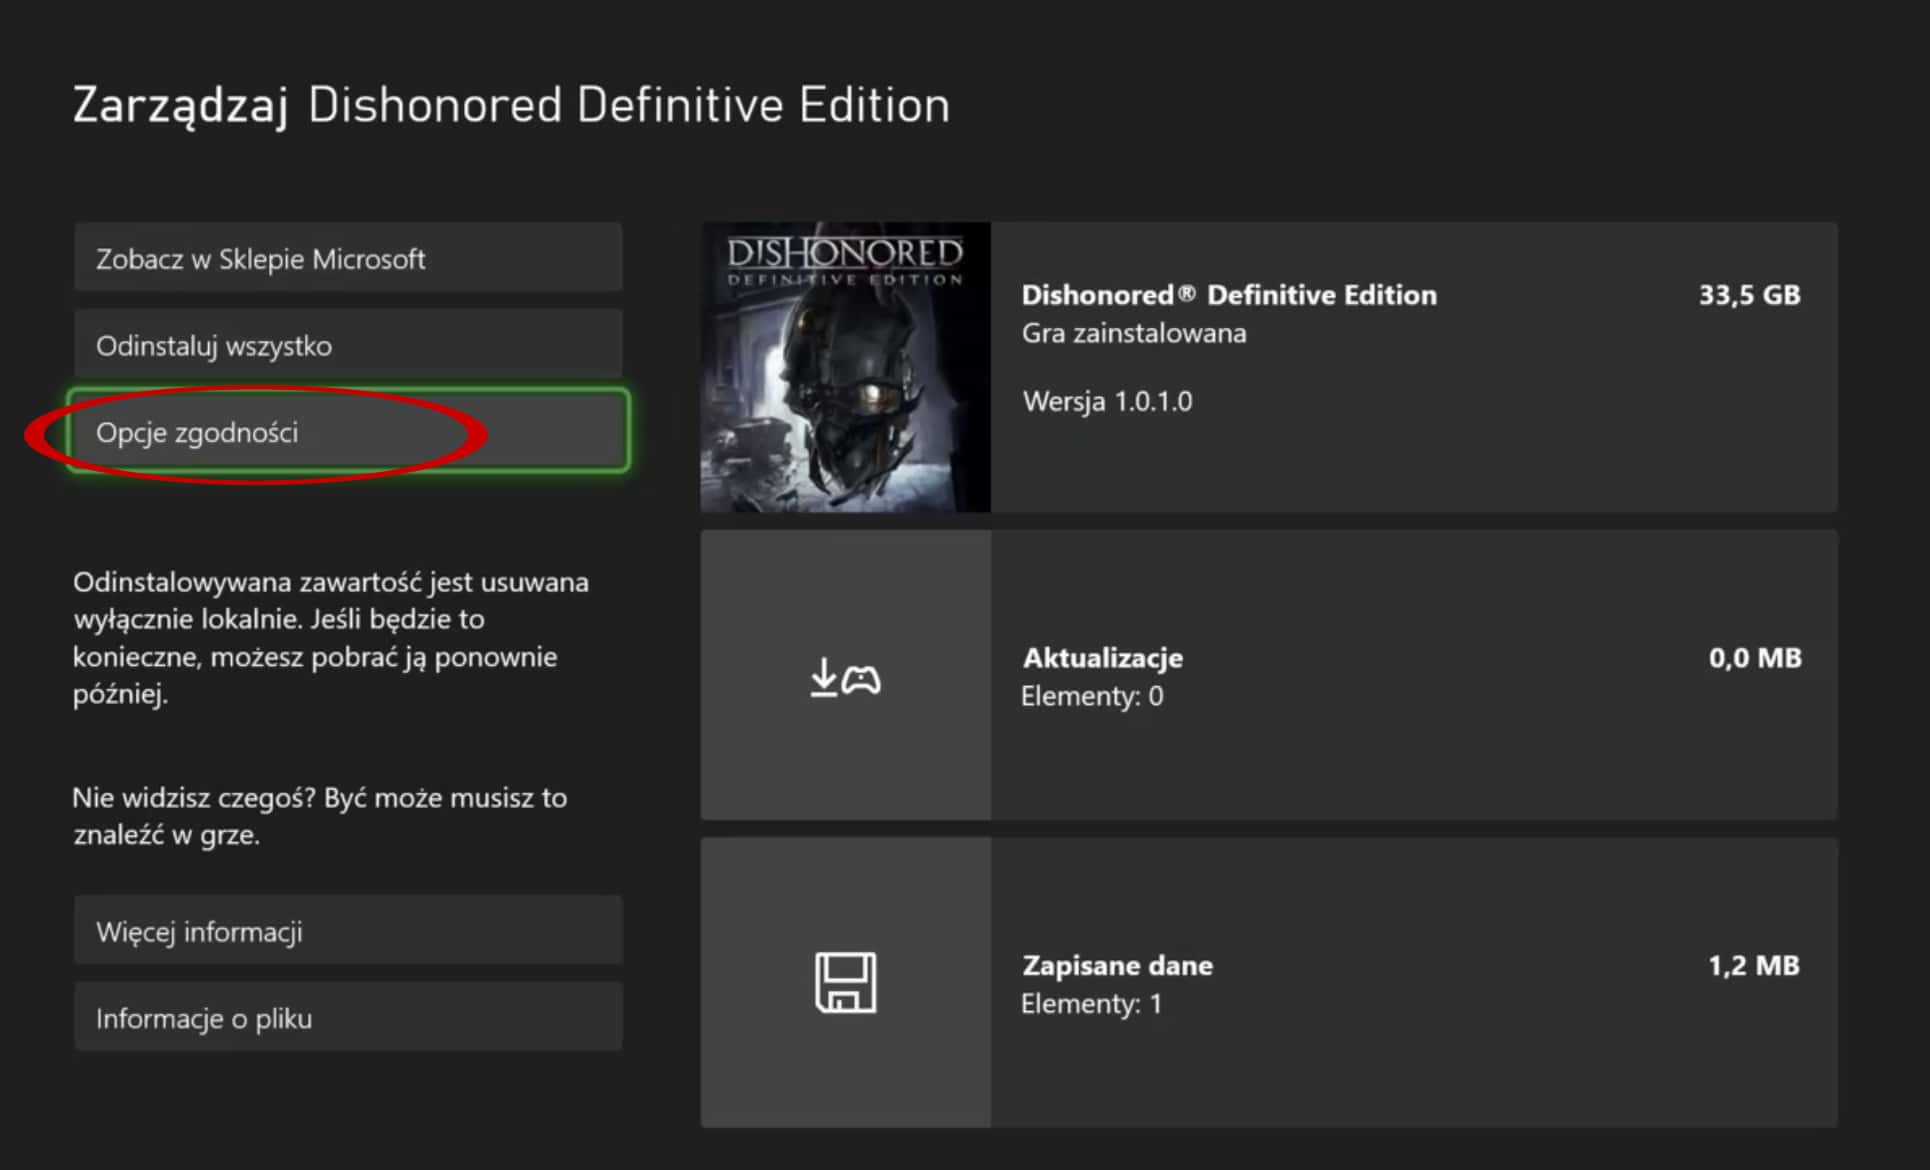Open "Informacje o pliku" button
Image resolution: width=1930 pixels, height=1170 pixels.
pyautogui.click(x=348, y=1017)
